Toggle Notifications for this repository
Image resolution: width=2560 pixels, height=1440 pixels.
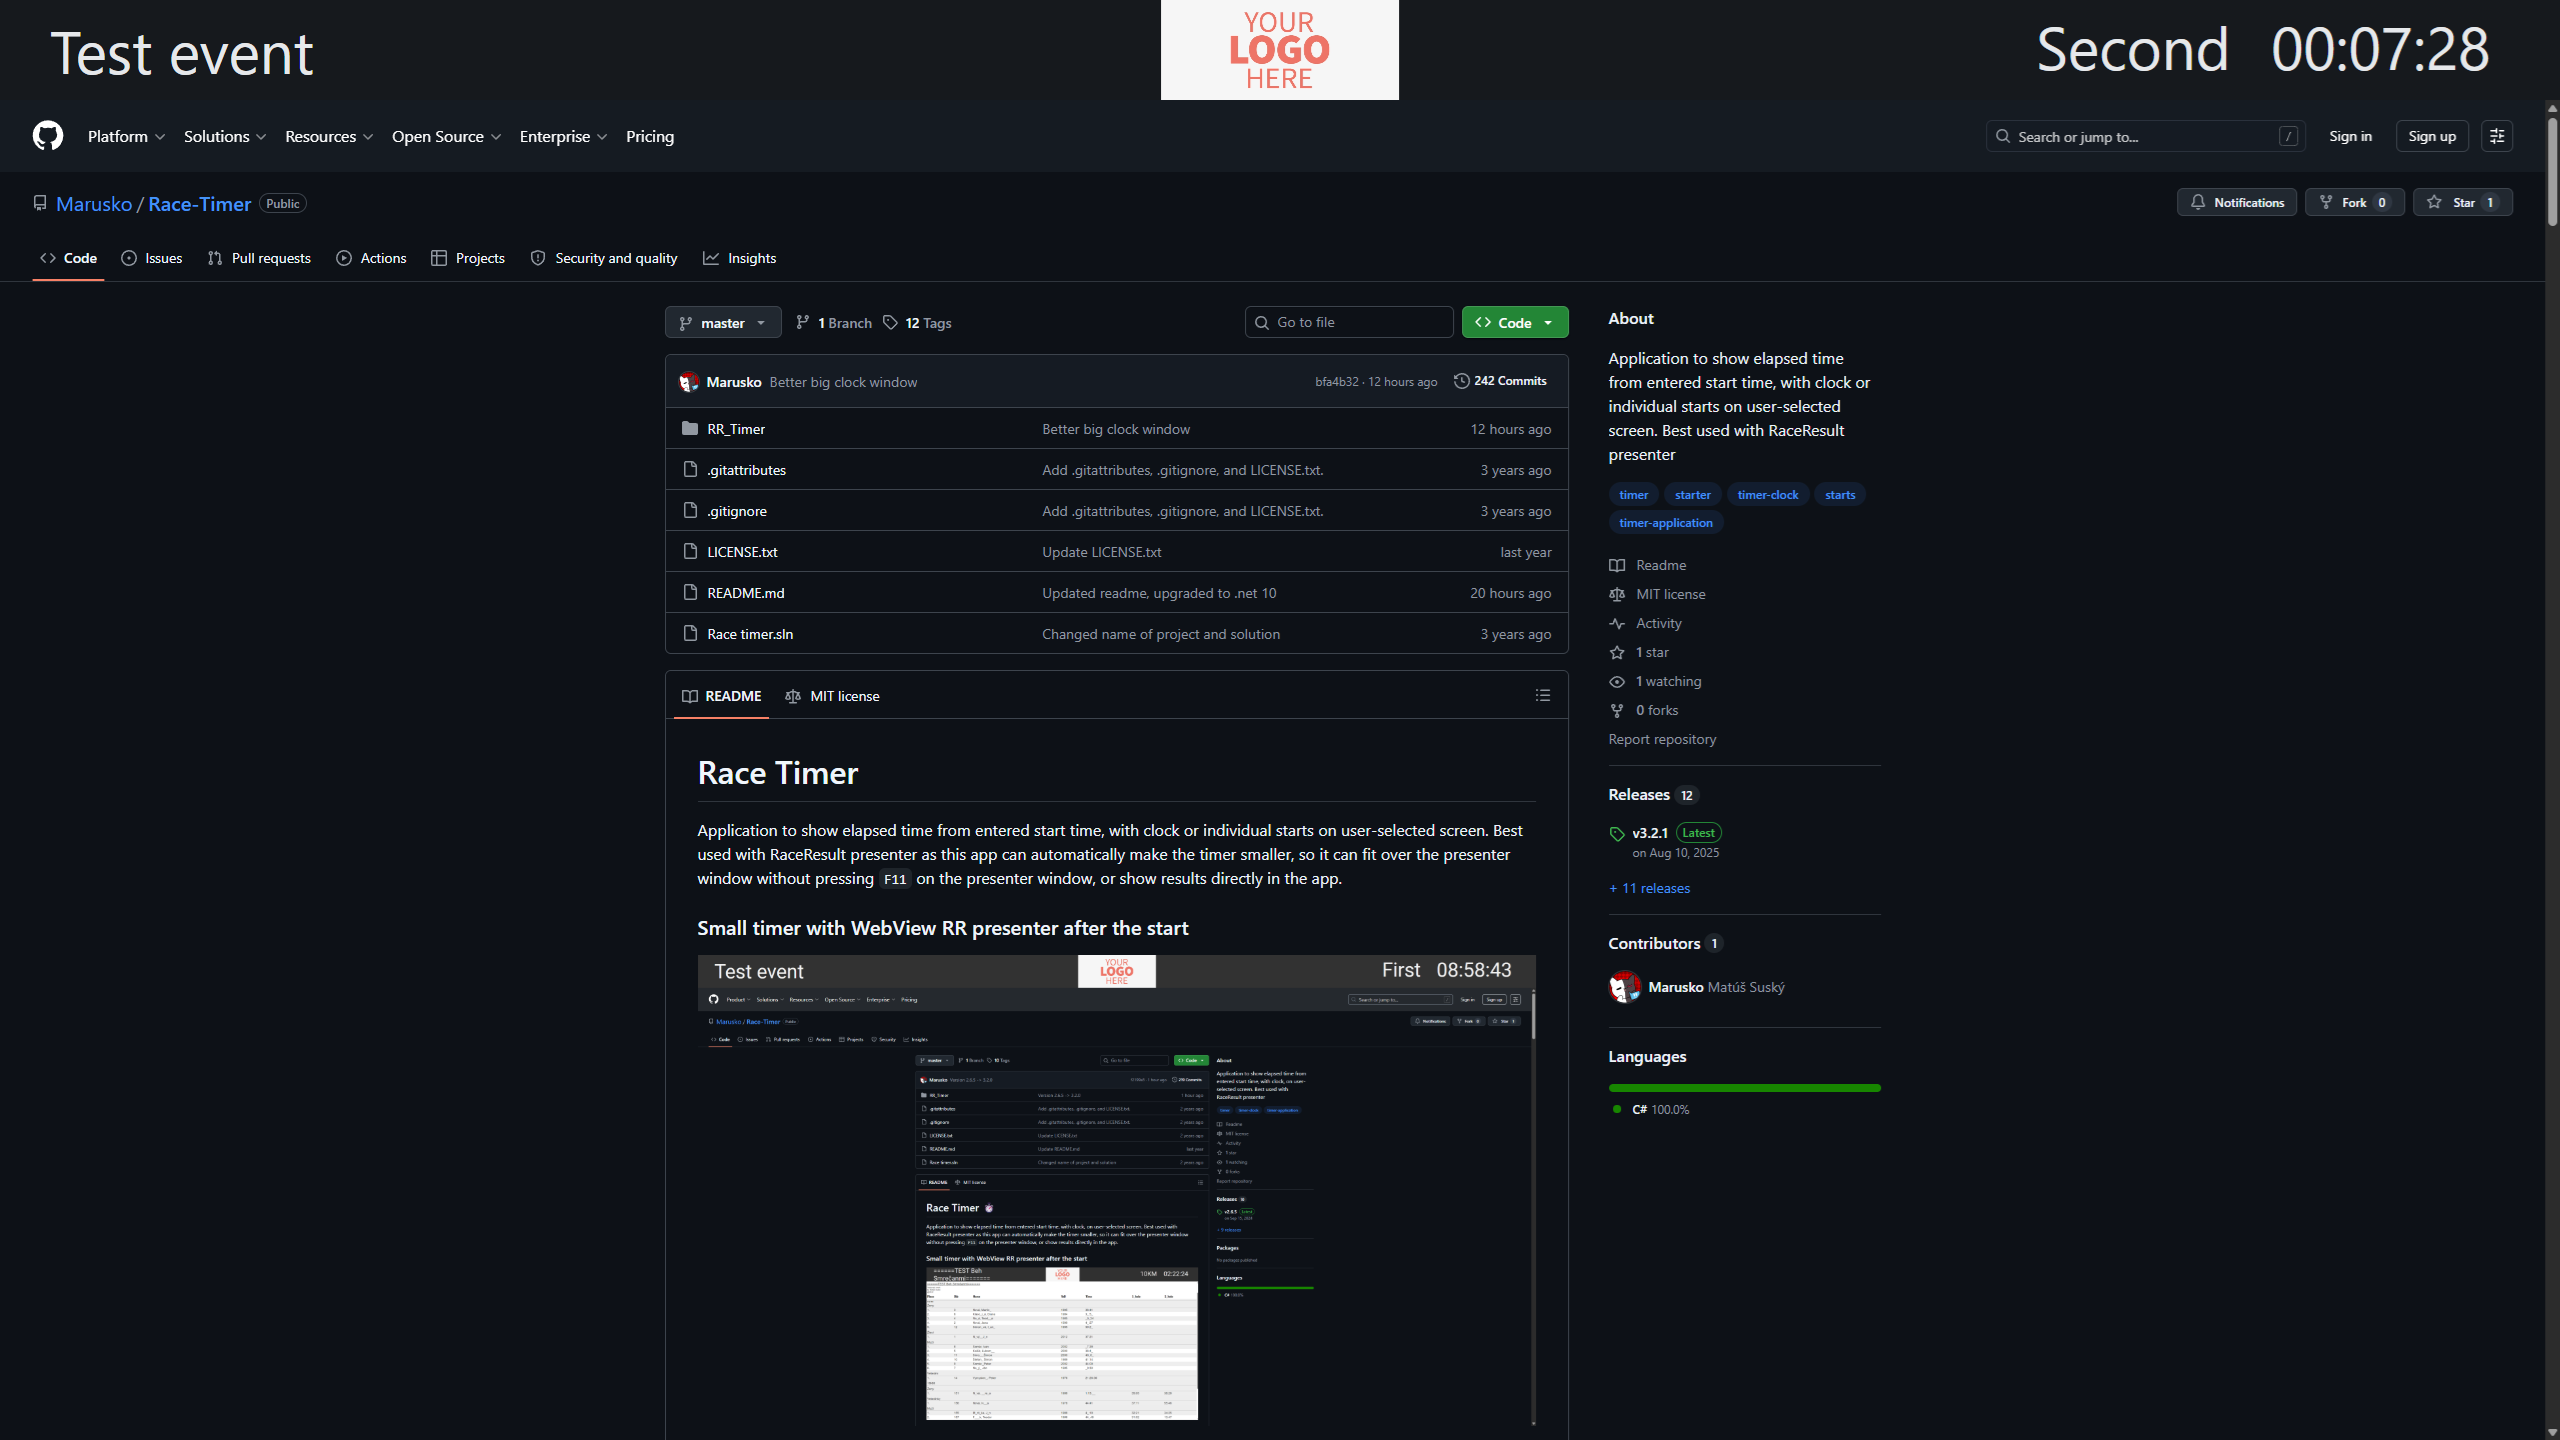[2237, 203]
